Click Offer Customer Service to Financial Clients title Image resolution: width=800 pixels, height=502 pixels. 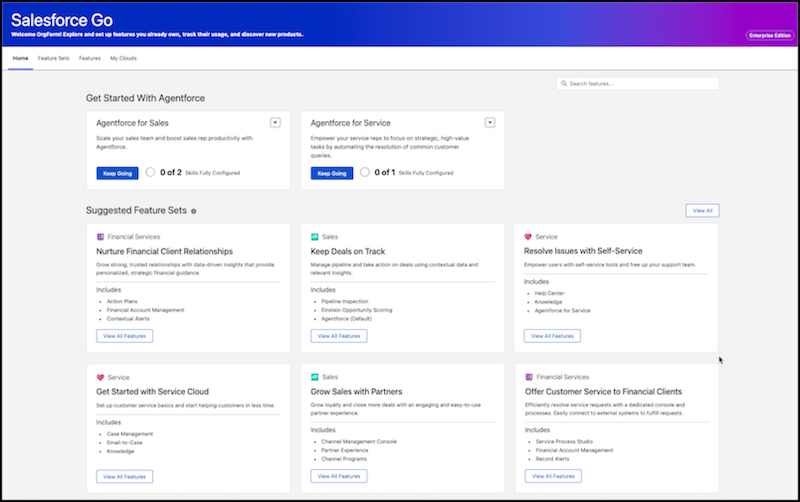(x=603, y=392)
